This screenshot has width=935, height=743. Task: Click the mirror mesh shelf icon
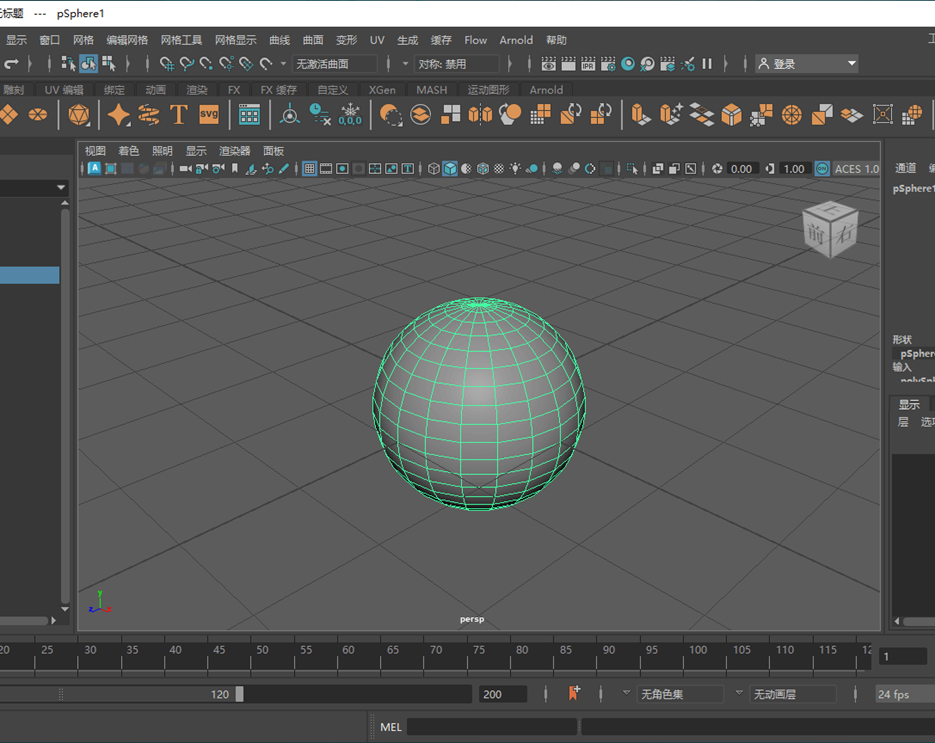(480, 114)
